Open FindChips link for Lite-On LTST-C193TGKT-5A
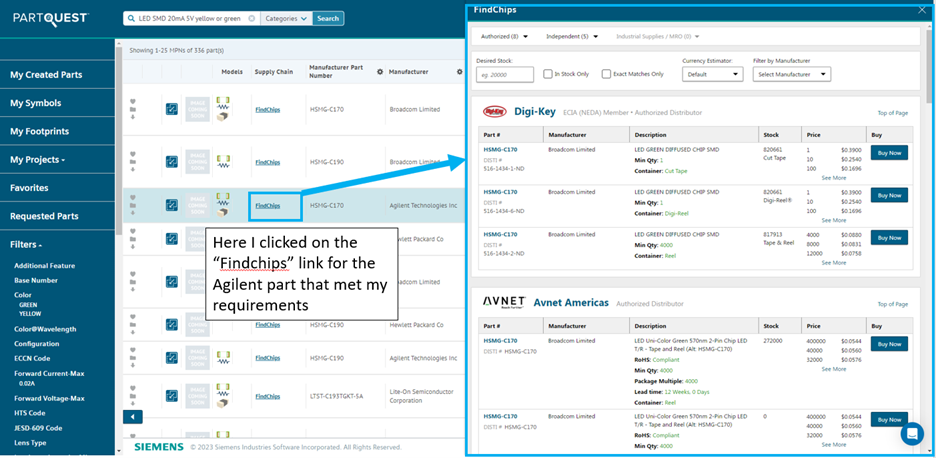The height and width of the screenshot is (458, 936). click(x=267, y=396)
